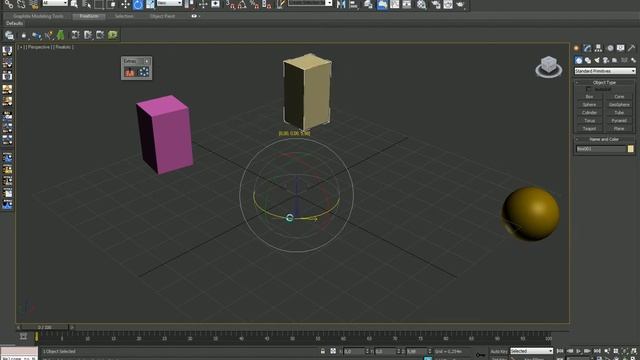The image size is (640, 360).
Task: Open the Display tab in command panel
Action: pos(620,48)
